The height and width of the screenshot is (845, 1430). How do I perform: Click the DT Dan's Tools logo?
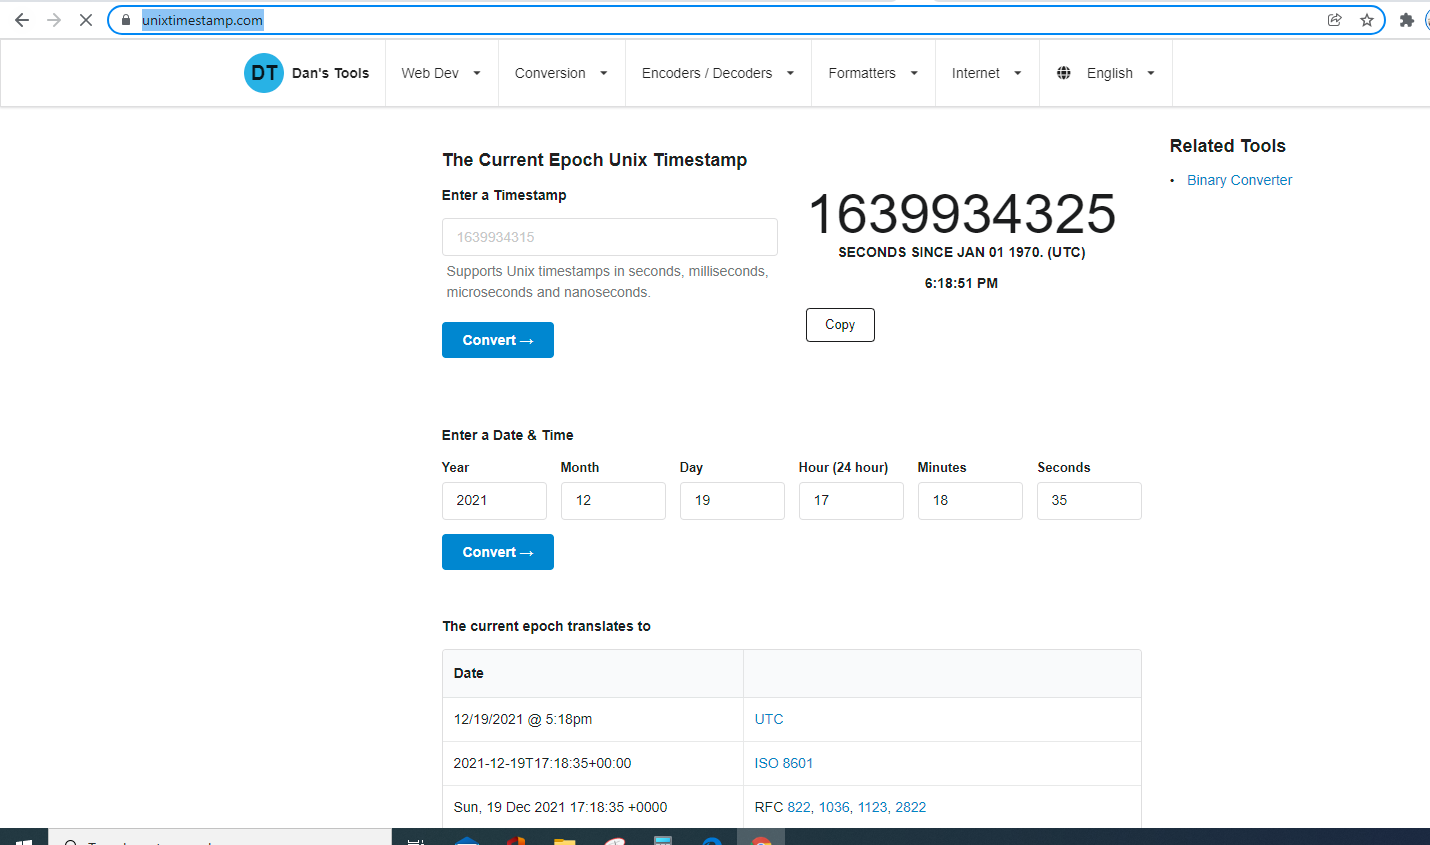pos(264,73)
